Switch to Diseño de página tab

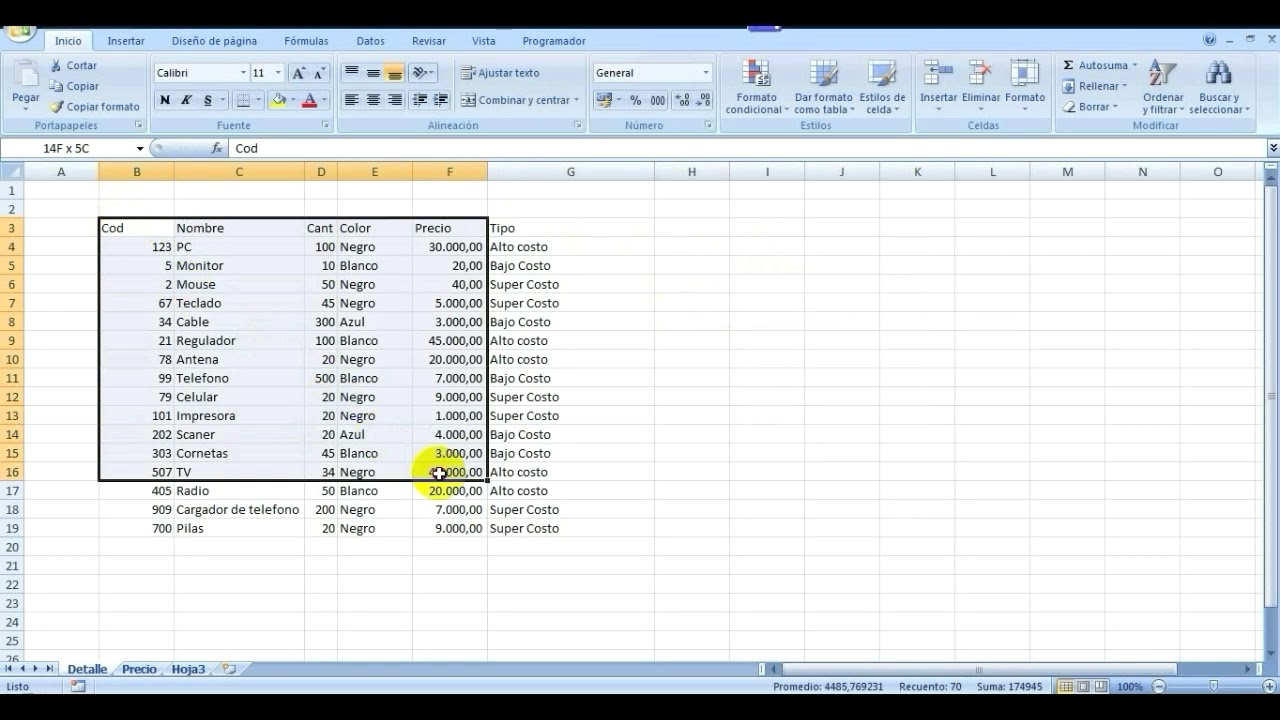click(x=214, y=41)
